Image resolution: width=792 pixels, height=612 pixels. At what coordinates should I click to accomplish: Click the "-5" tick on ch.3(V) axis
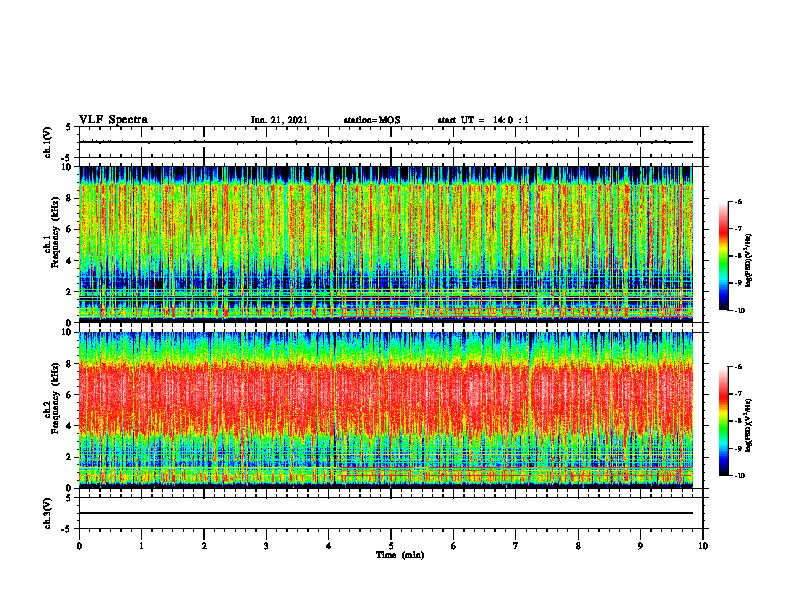(68, 529)
